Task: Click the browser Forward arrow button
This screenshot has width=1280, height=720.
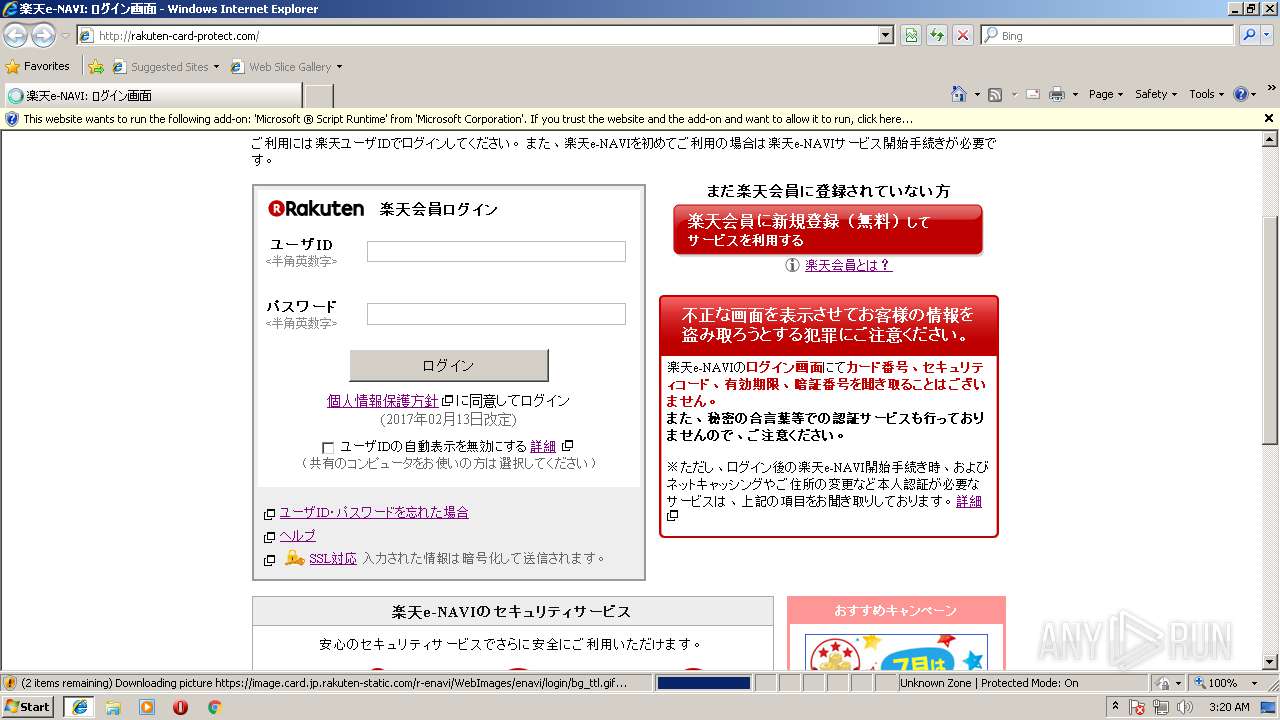Action: point(43,35)
